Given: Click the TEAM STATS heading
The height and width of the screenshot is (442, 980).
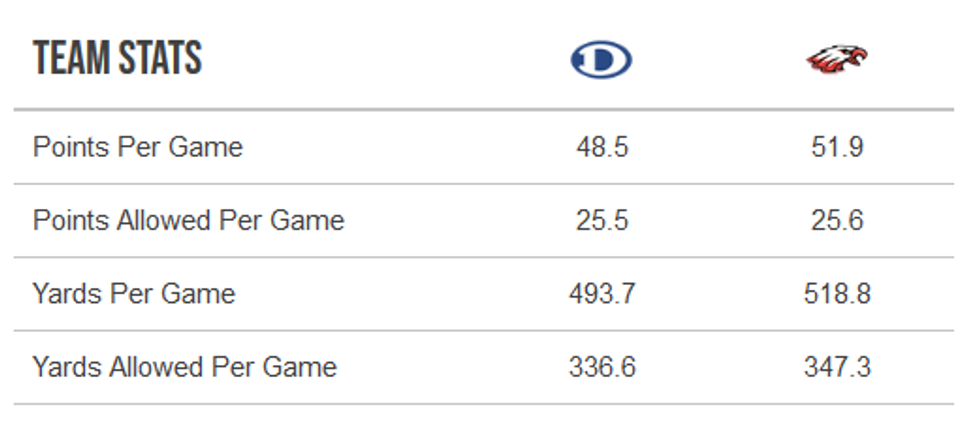Looking at the screenshot, I should [118, 60].
